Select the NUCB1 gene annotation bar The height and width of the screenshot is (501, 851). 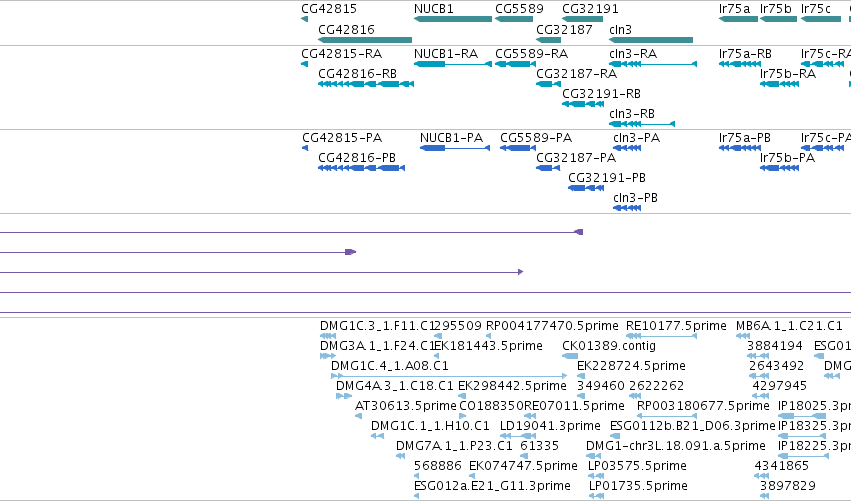point(453,19)
